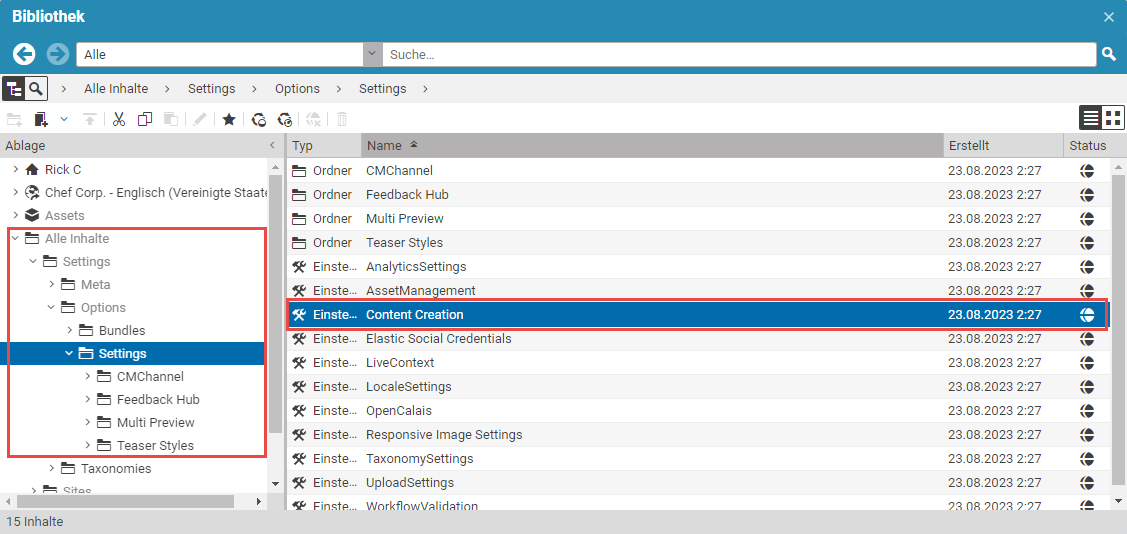Screen dimensions: 1127x534
Task: Select the OpenCalais row
Action: (699, 411)
